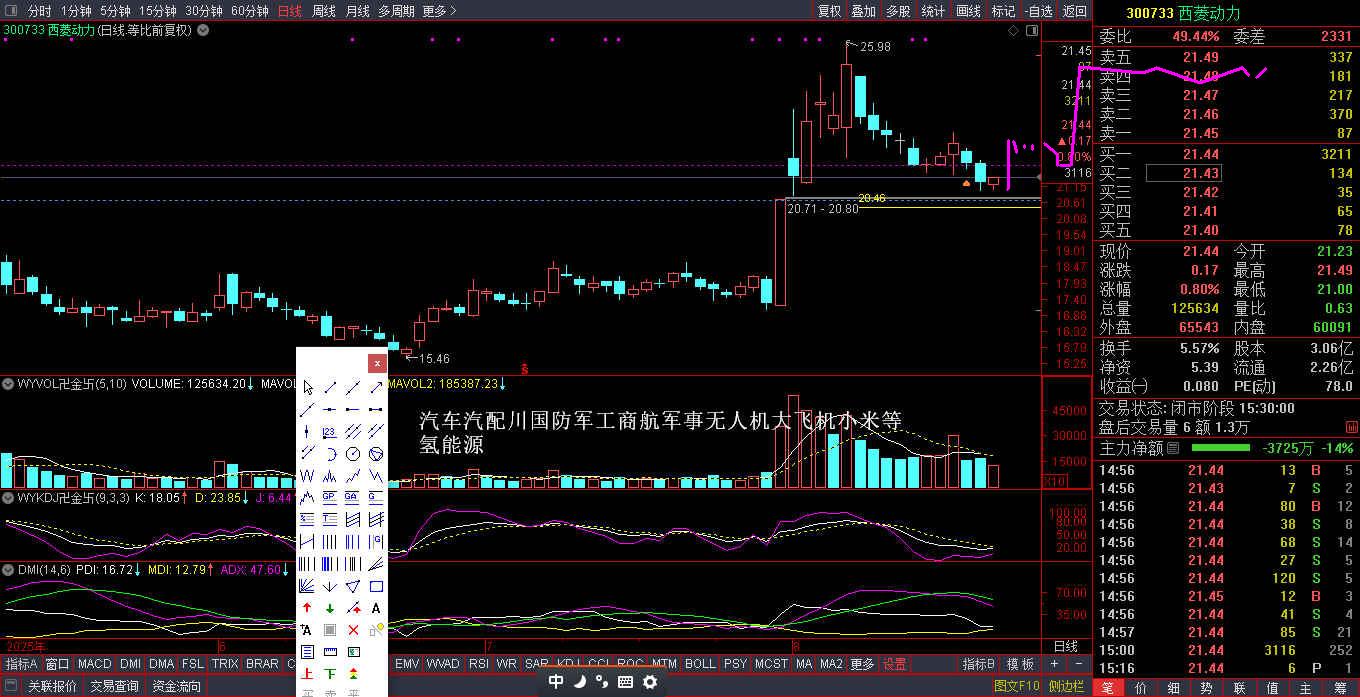Viewport: 1360px width, 697px height.
Task: Open the IME soft keyboard icon
Action: point(626,682)
